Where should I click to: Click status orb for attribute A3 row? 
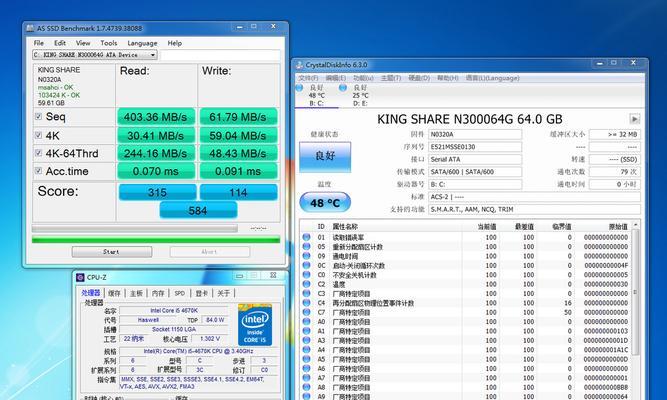coord(306,340)
